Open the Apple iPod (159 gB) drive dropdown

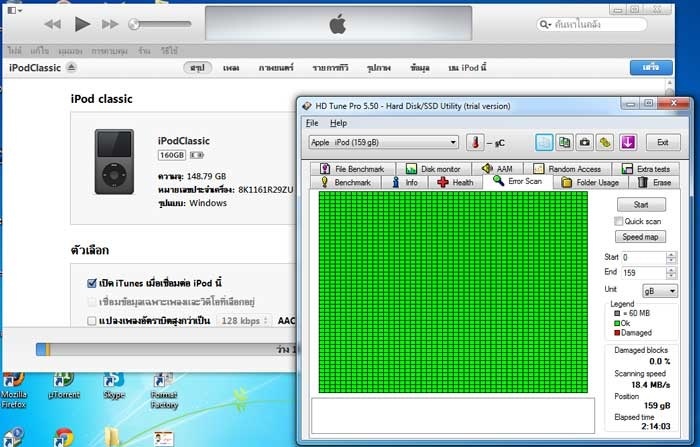[382, 142]
